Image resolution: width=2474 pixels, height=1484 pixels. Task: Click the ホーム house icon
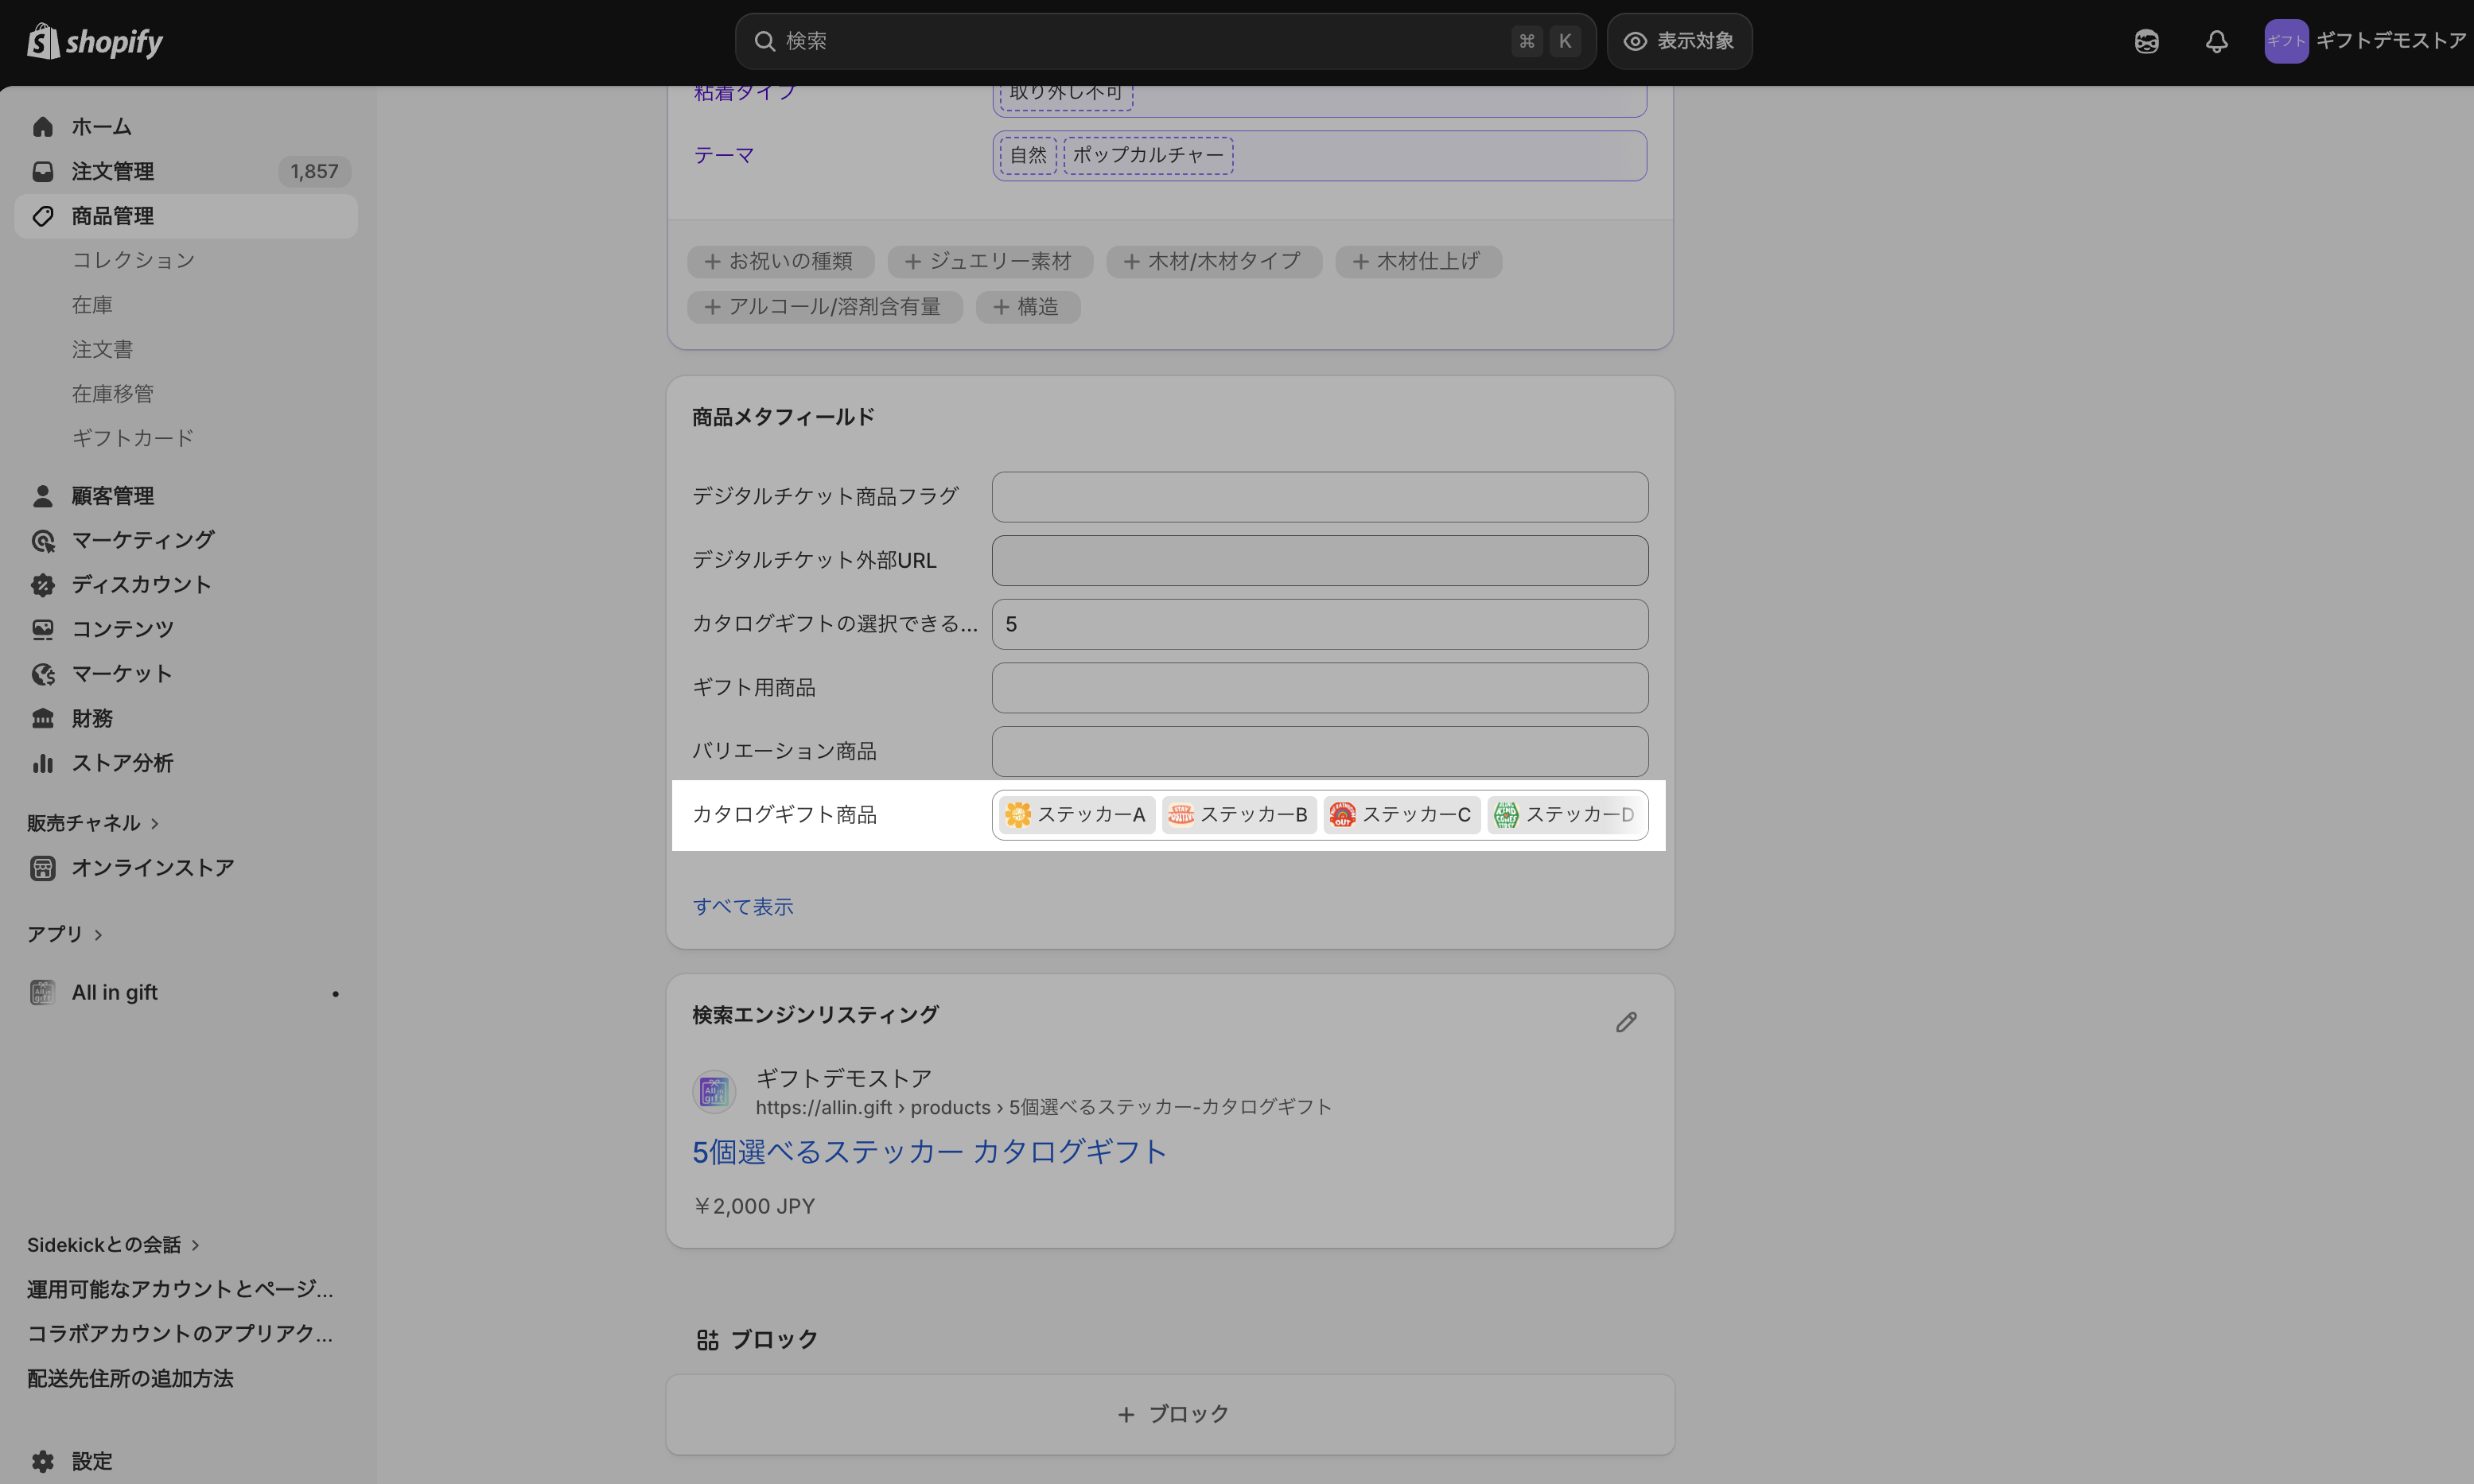[x=43, y=127]
